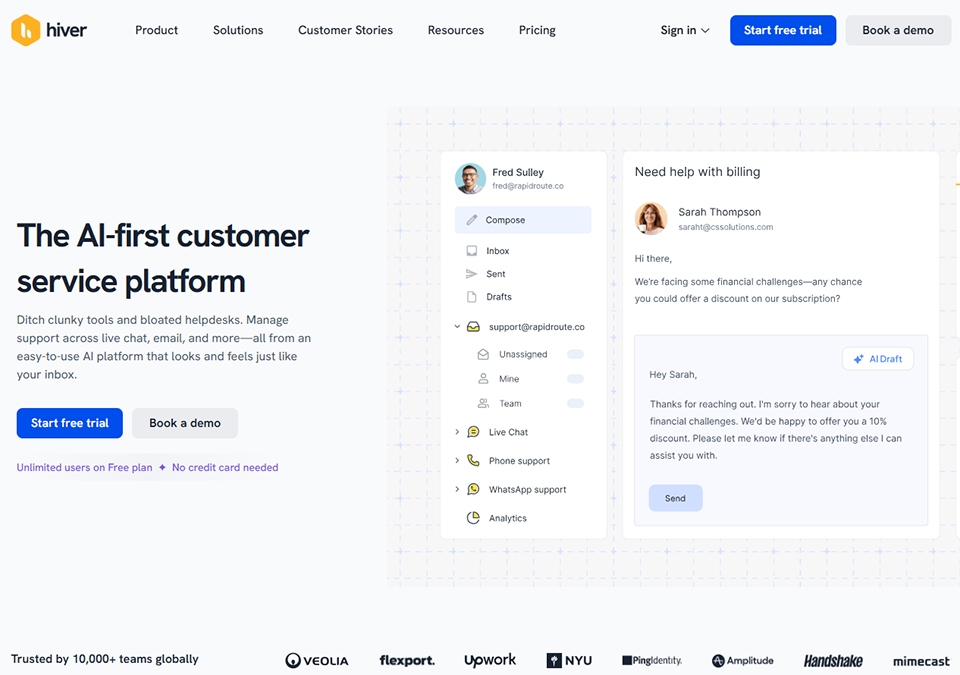Click the Handshake logo
Image resolution: width=960 pixels, height=675 pixels.
(833, 660)
